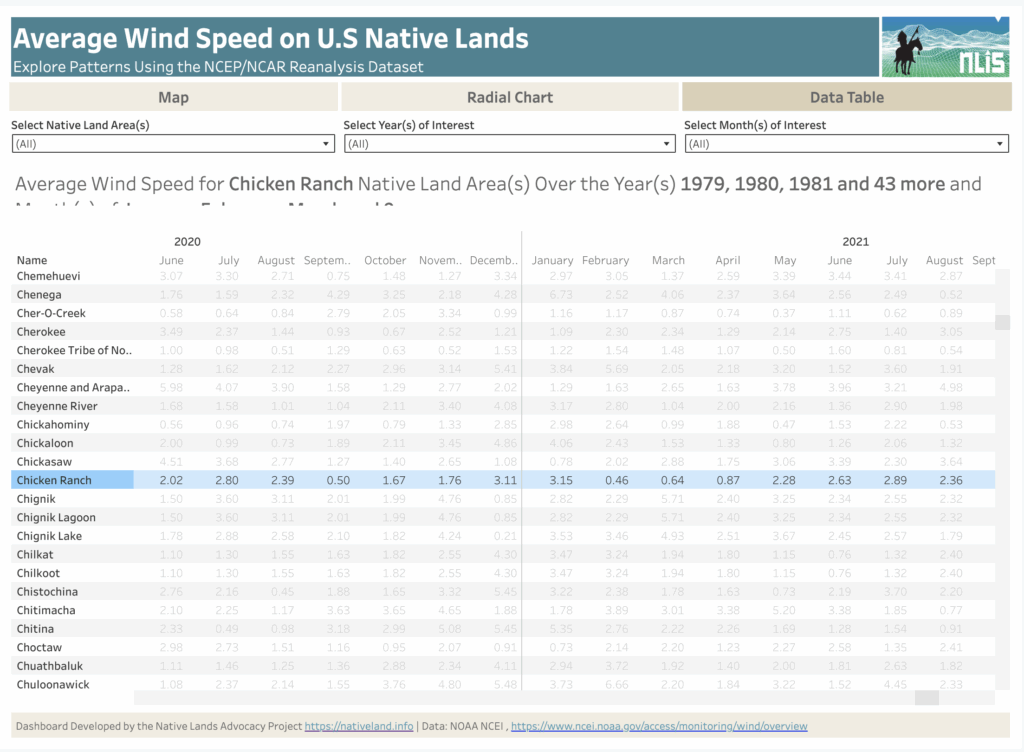Click the NLIS horse rider logo
1024x752 pixels.
[944, 47]
